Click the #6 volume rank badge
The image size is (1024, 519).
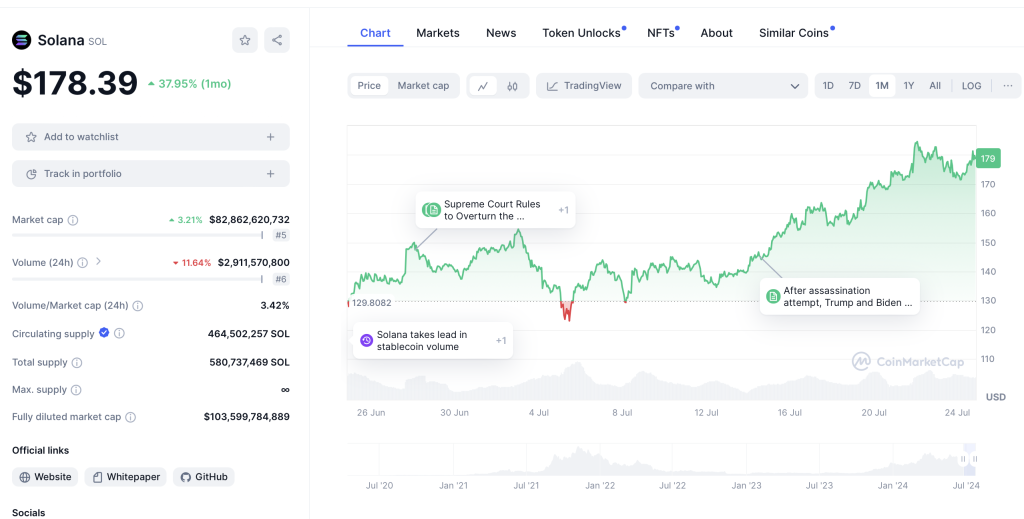pyautogui.click(x=281, y=279)
